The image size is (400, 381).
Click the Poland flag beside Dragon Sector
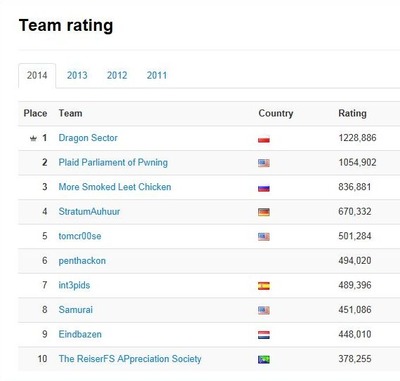(x=264, y=139)
